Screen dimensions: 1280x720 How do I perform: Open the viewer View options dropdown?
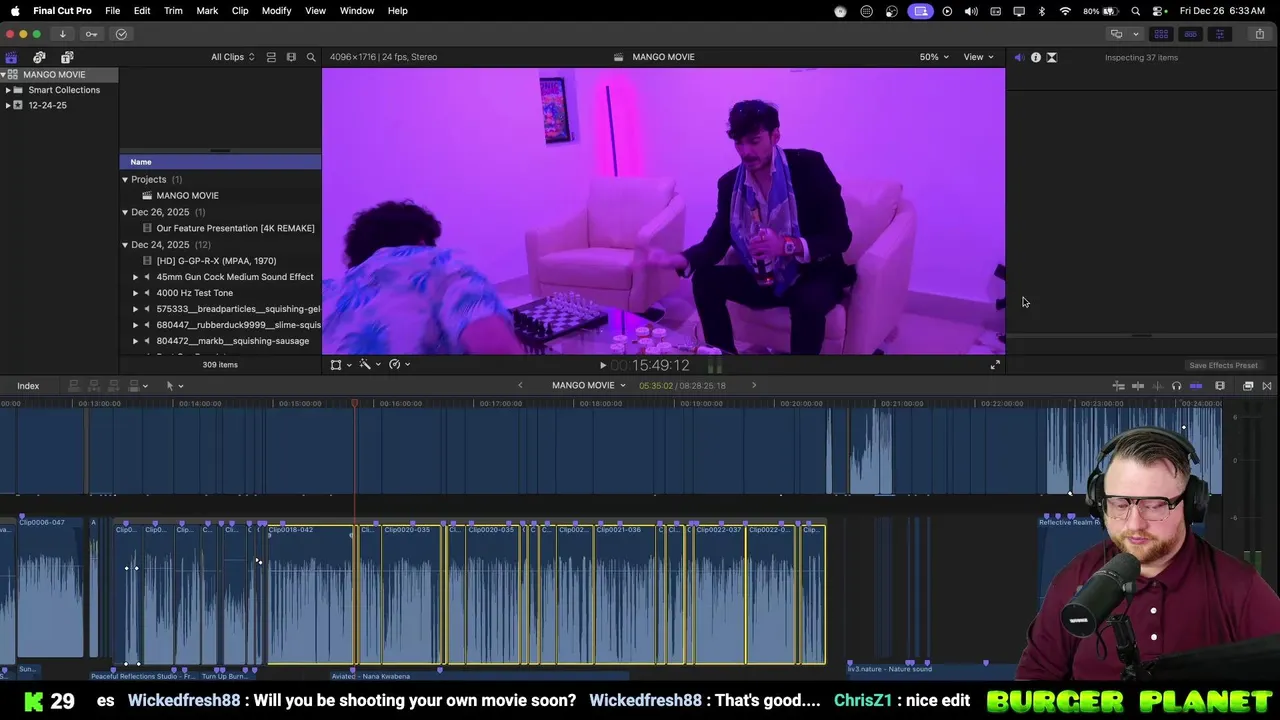pos(978,57)
